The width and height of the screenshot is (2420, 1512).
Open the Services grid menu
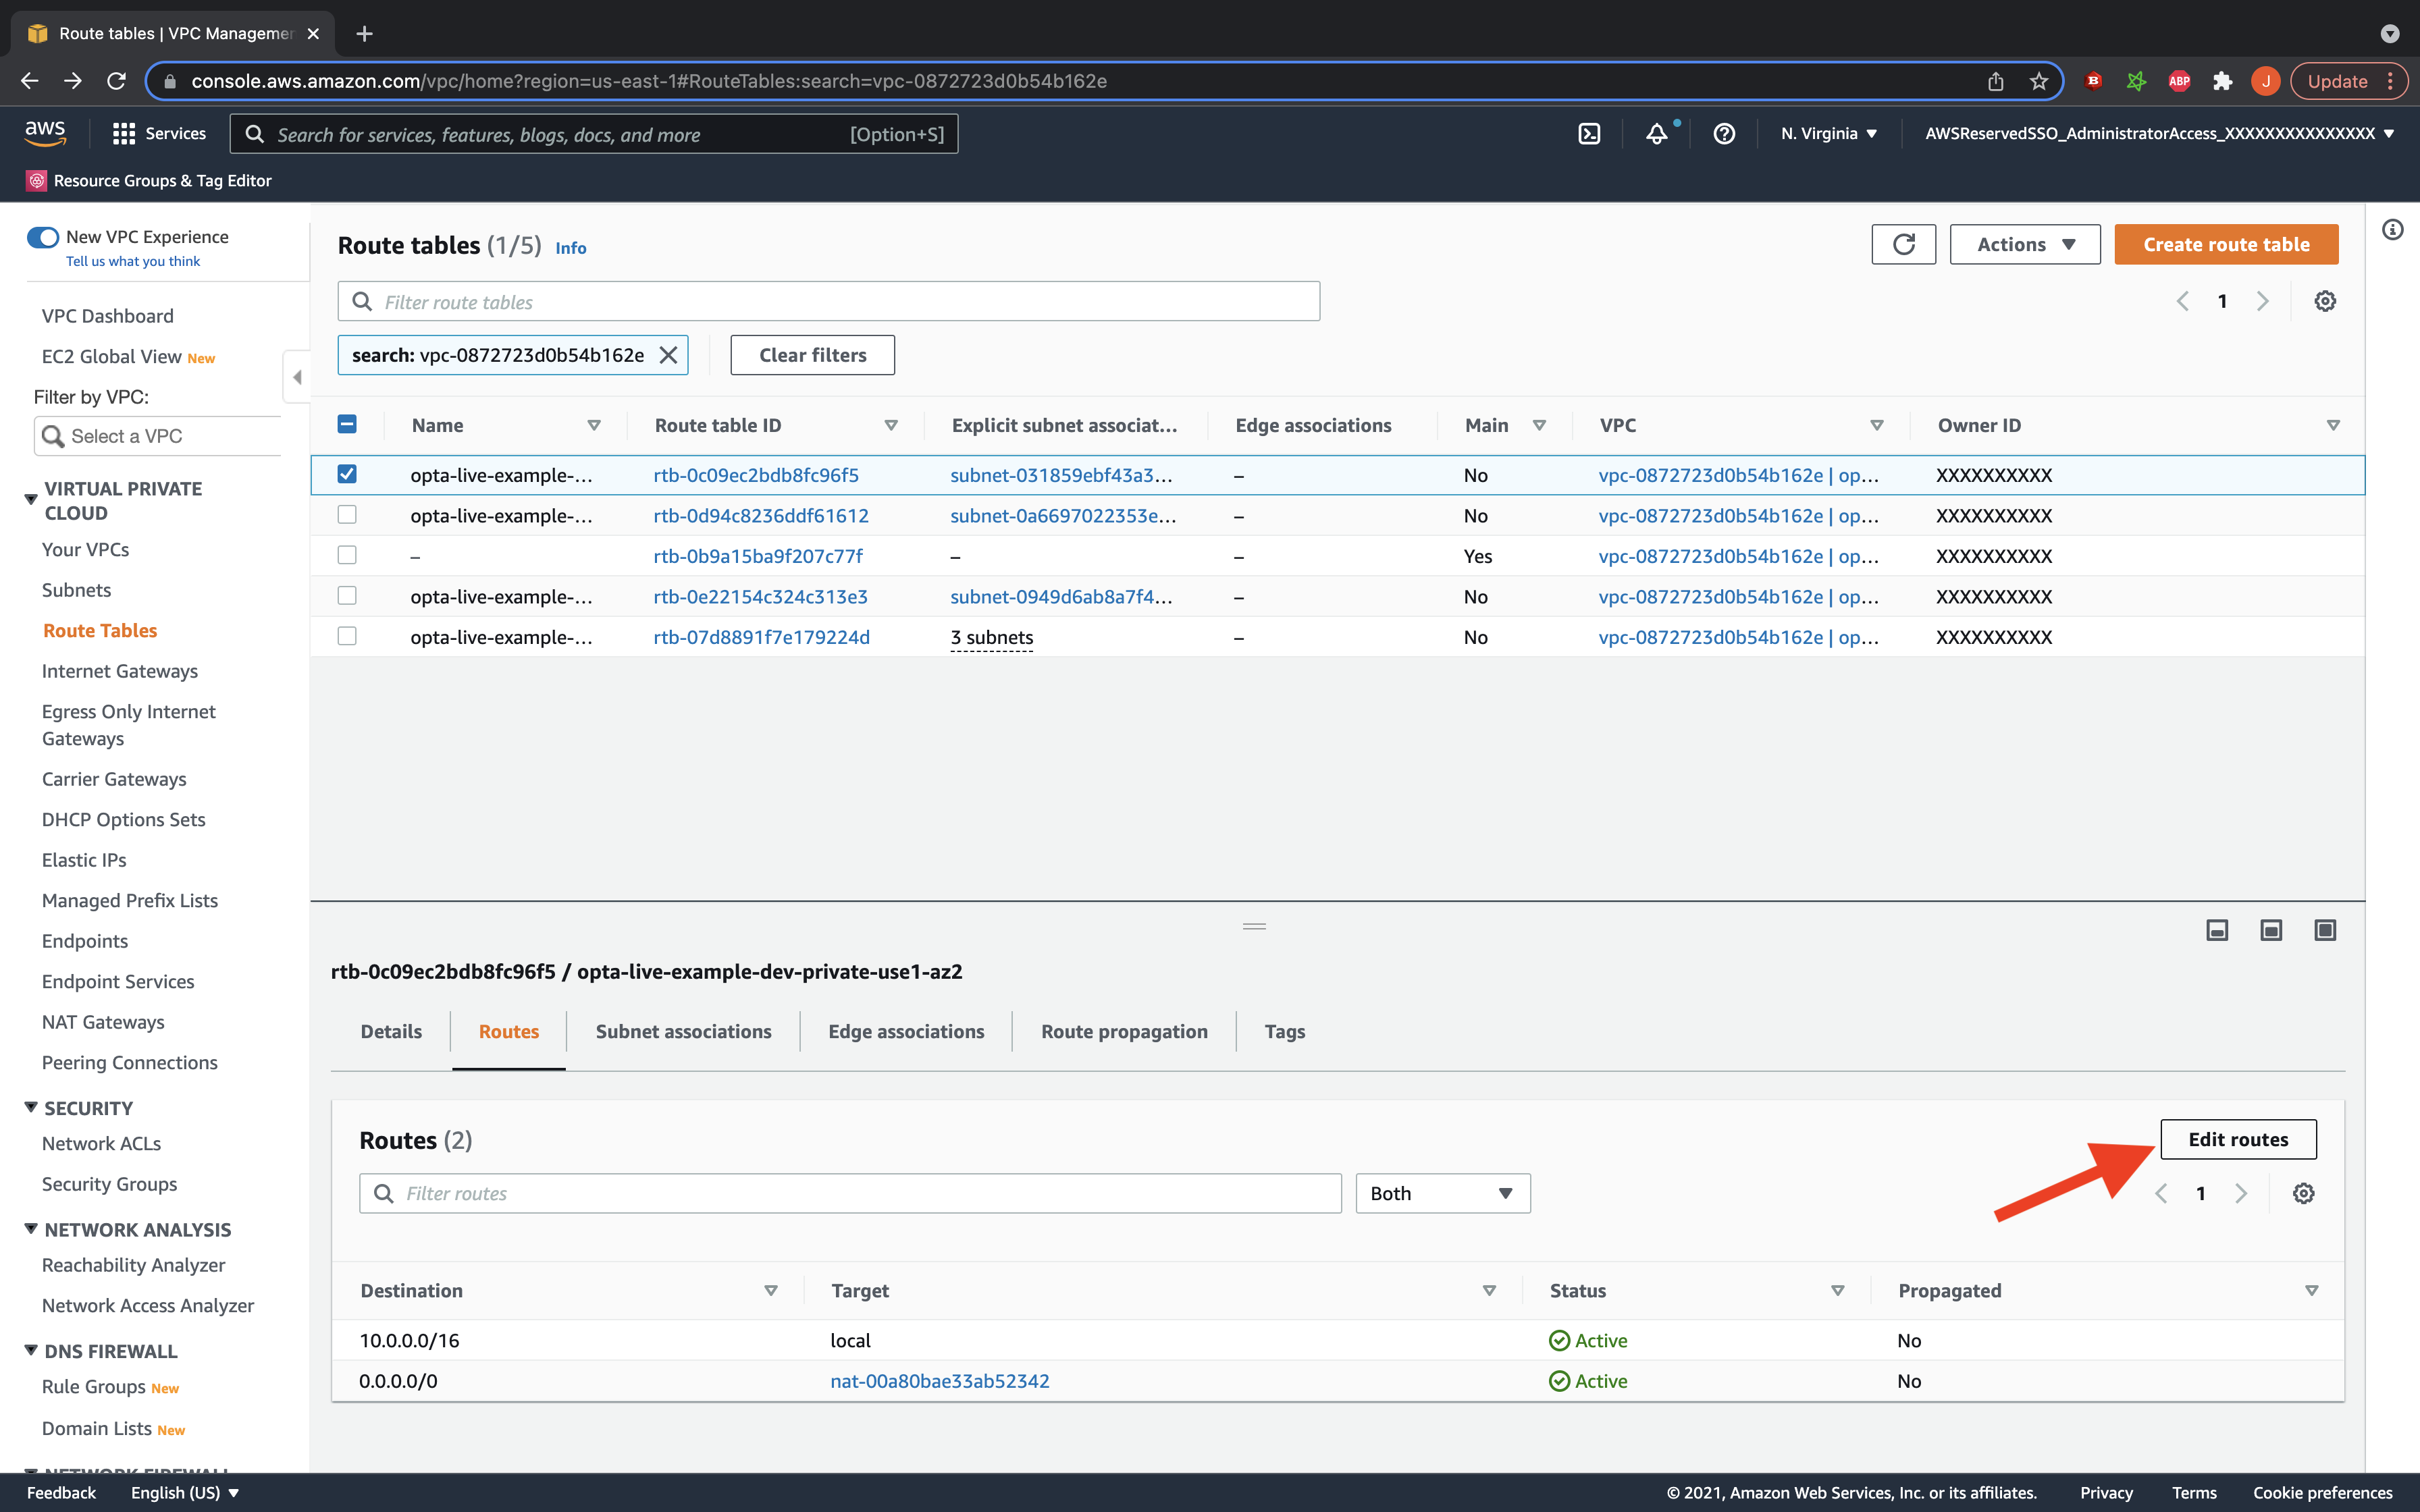pos(124,134)
